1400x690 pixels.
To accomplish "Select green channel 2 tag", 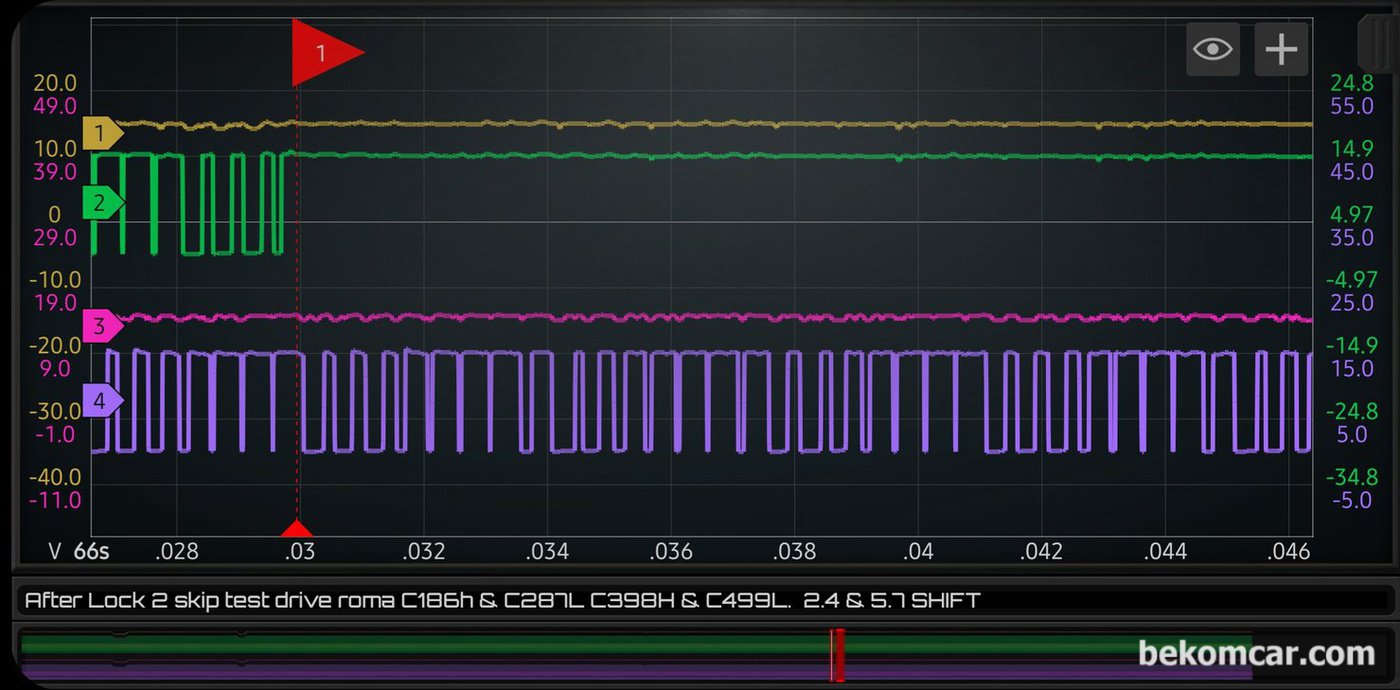I will [102, 203].
